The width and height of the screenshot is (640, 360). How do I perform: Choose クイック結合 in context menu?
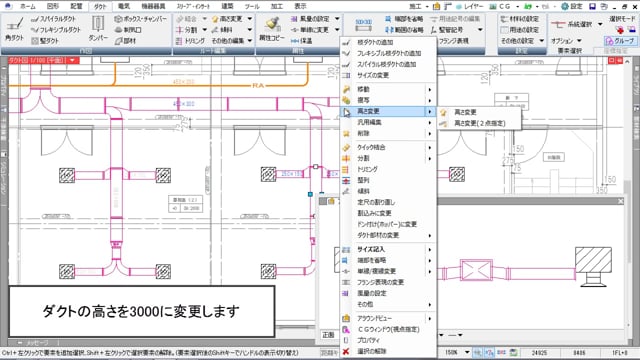tap(388, 147)
